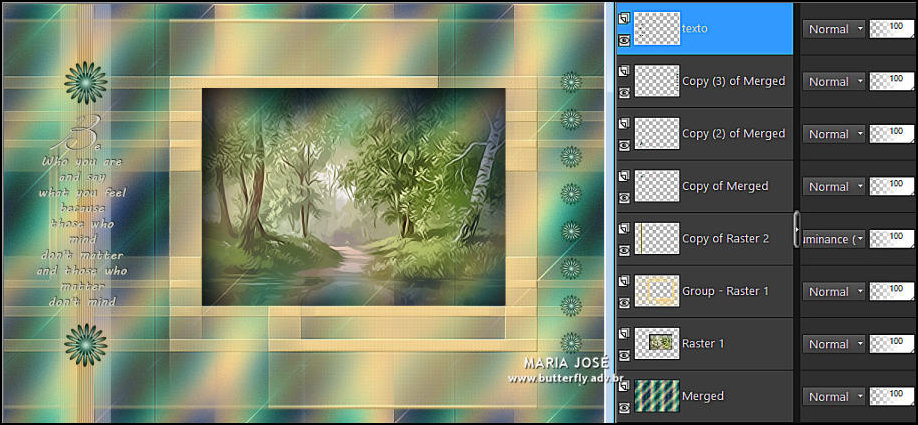Toggle the eye icon on Raster 1 layer
The height and width of the screenshot is (425, 918).
(624, 355)
